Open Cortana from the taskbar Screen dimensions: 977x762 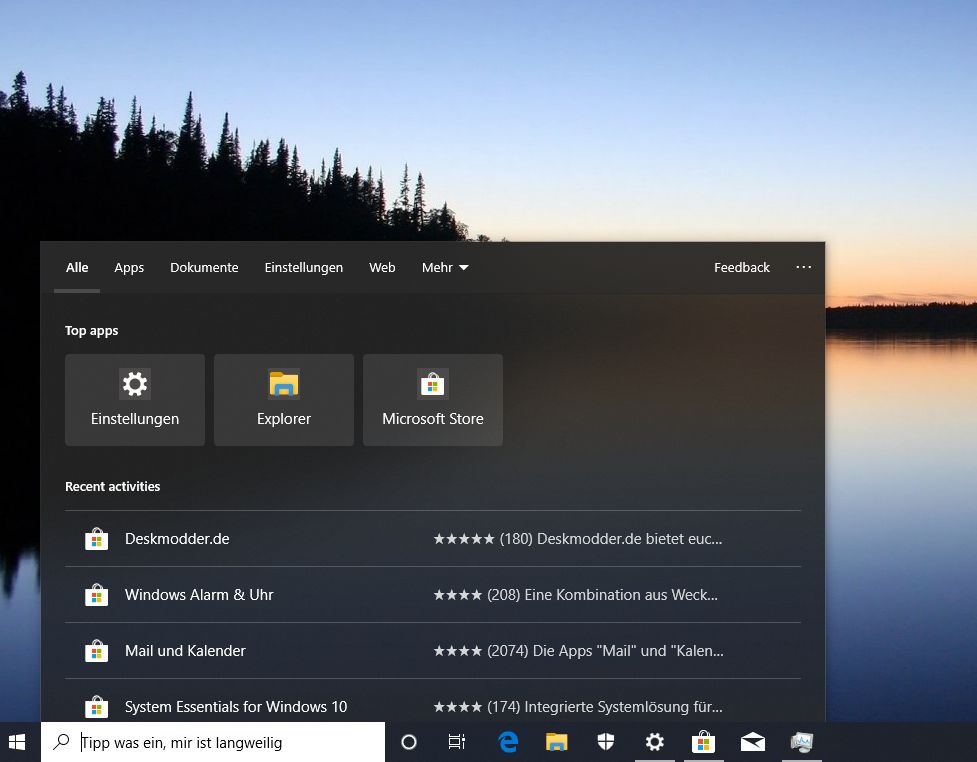pos(409,742)
